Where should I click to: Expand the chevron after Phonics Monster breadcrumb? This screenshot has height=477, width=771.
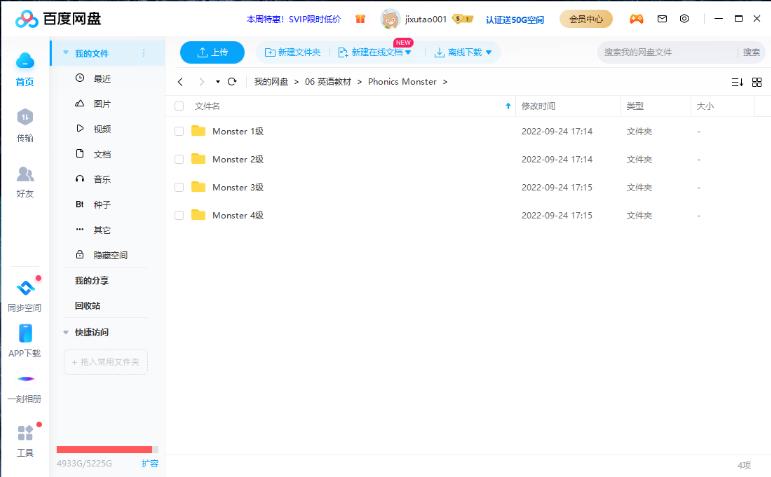coord(445,82)
